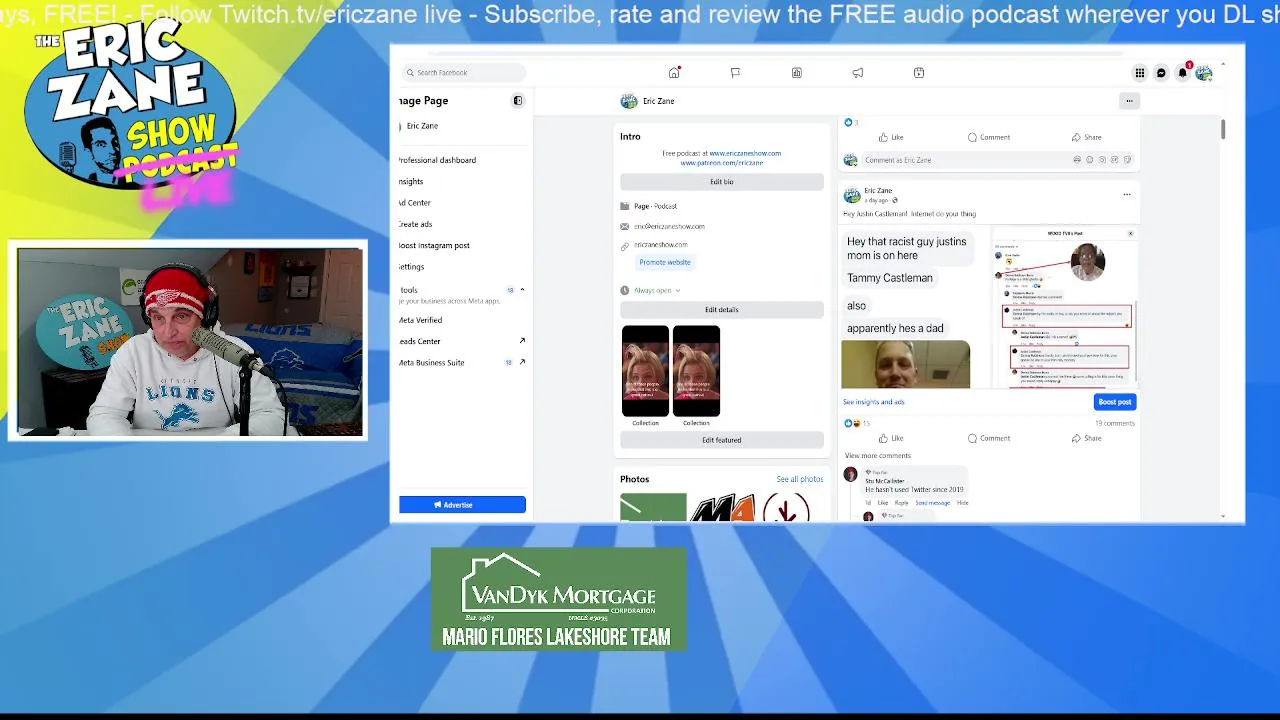Viewport: 1280px width, 720px height.
Task: Open the Pages flag icon in top bar
Action: pos(735,73)
